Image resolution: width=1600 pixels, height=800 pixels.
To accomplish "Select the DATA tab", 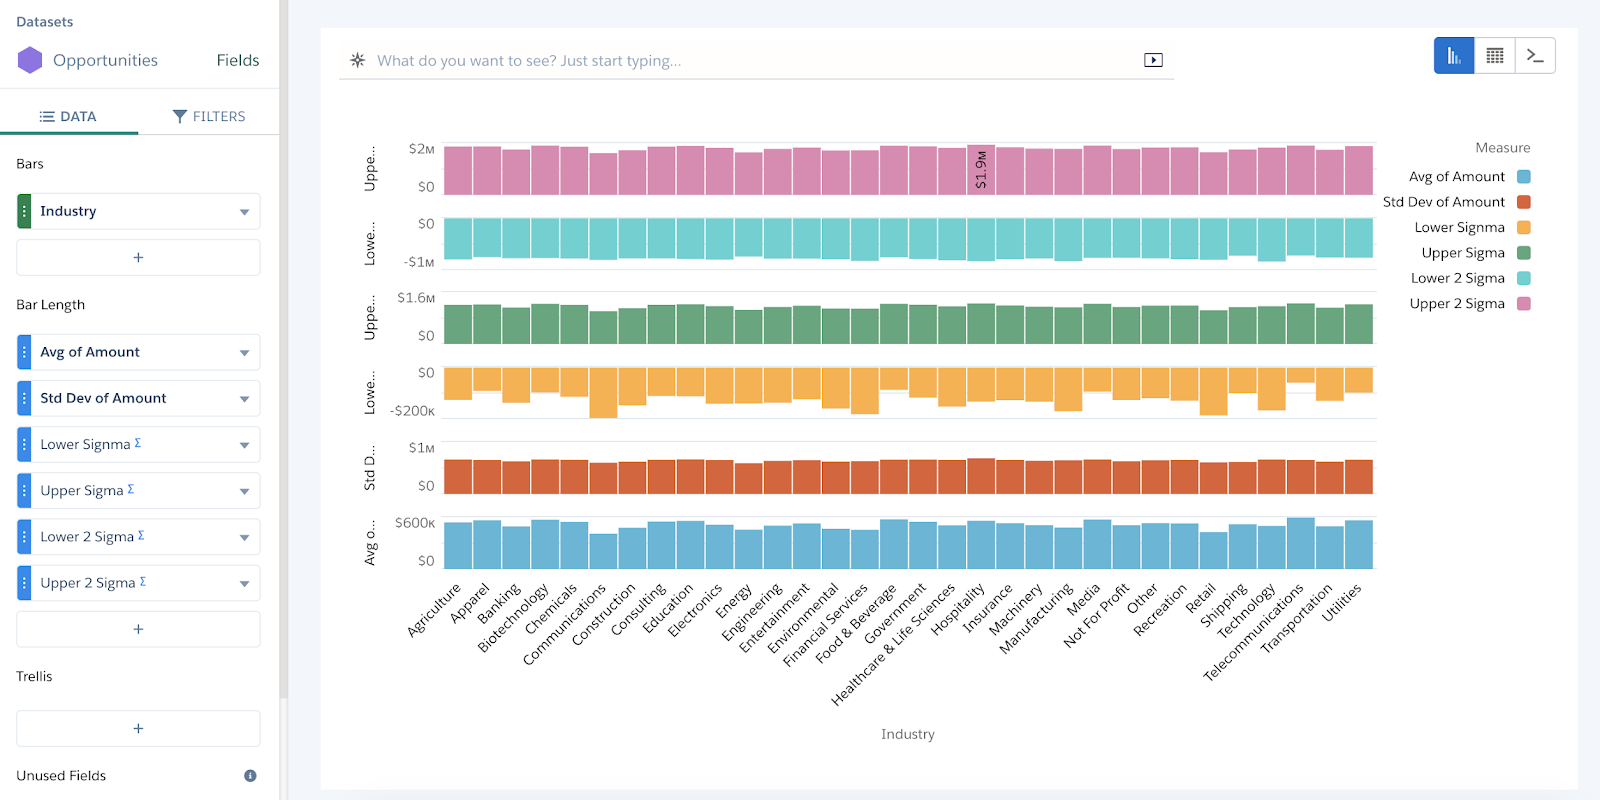I will click(69, 116).
